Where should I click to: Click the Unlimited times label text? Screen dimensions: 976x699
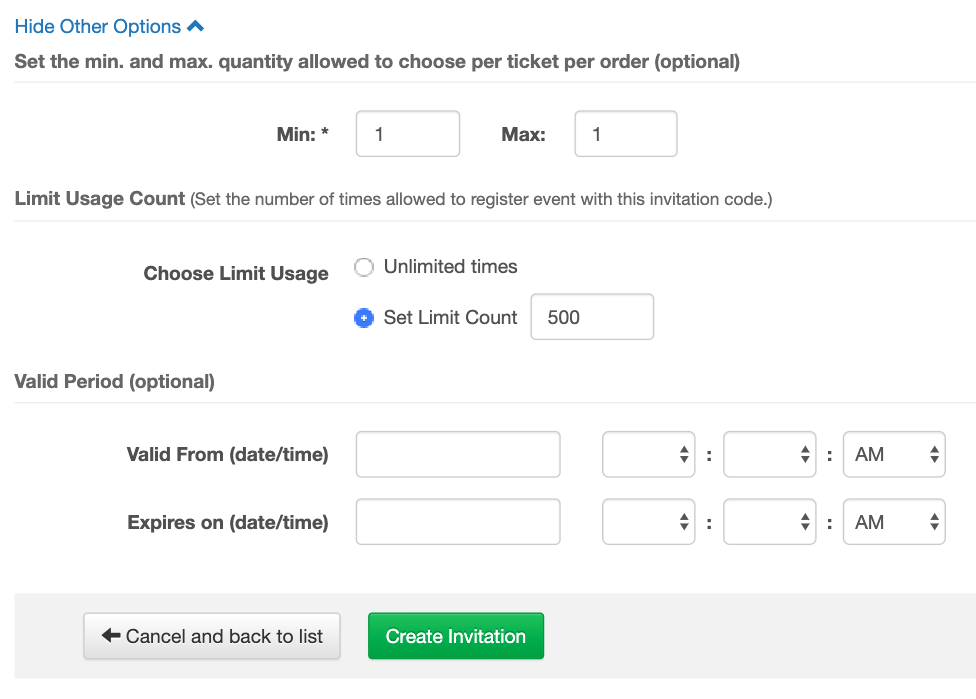451,266
